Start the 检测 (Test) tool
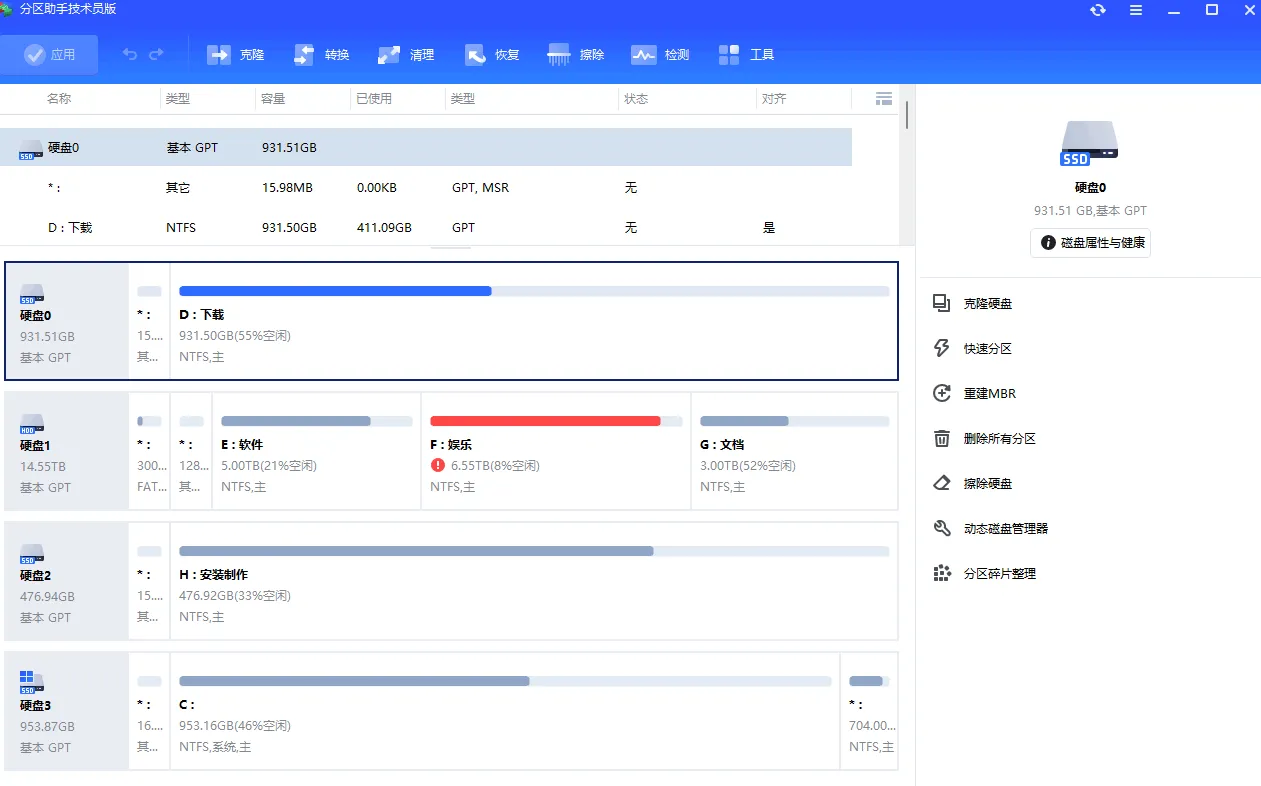 (x=660, y=55)
